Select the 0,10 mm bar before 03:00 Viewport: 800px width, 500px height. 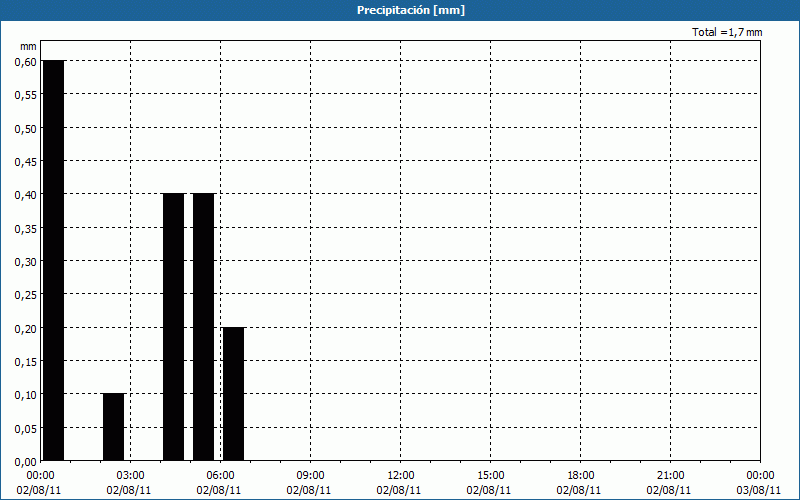point(113,427)
